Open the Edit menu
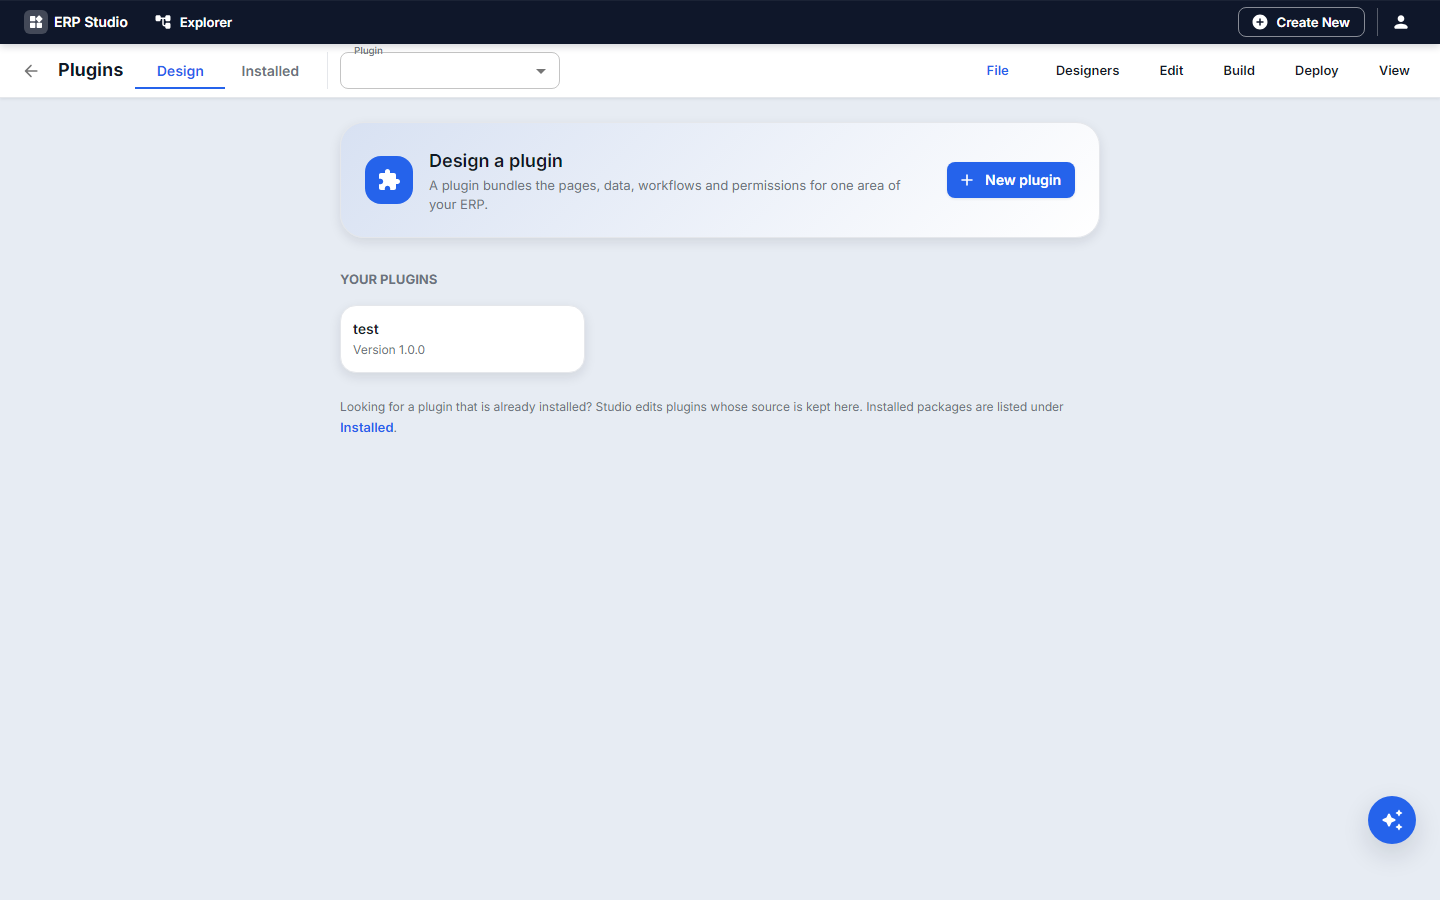Image resolution: width=1440 pixels, height=900 pixels. [x=1172, y=71]
